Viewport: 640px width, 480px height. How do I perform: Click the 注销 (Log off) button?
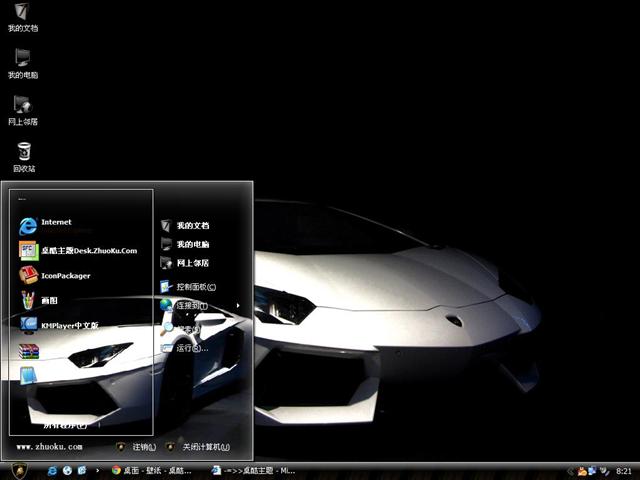(136, 447)
